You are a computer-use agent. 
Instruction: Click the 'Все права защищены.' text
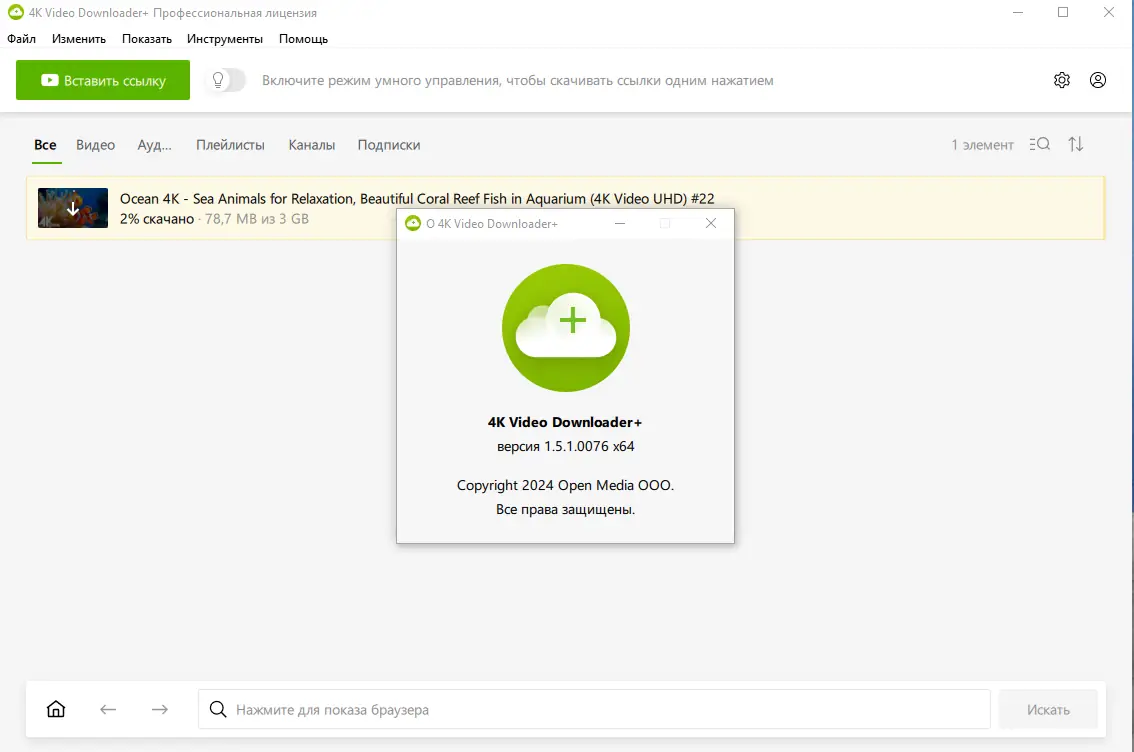tap(566, 510)
